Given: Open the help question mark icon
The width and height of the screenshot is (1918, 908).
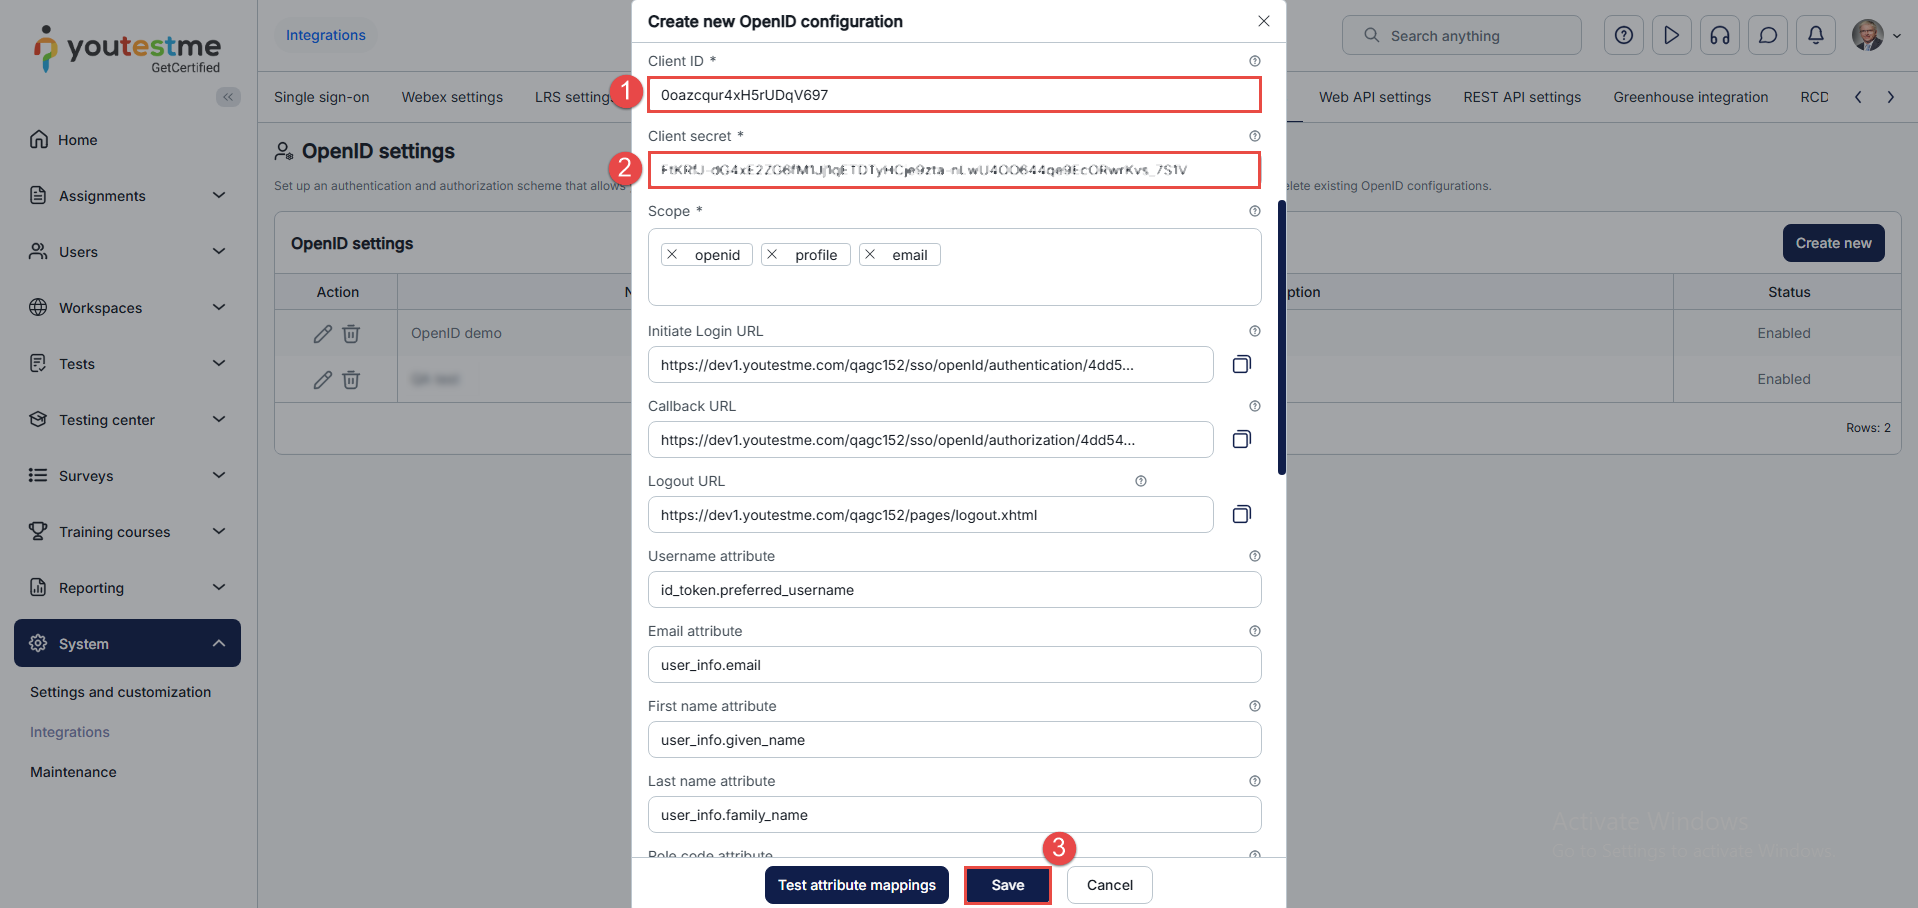Looking at the screenshot, I should click(1623, 36).
